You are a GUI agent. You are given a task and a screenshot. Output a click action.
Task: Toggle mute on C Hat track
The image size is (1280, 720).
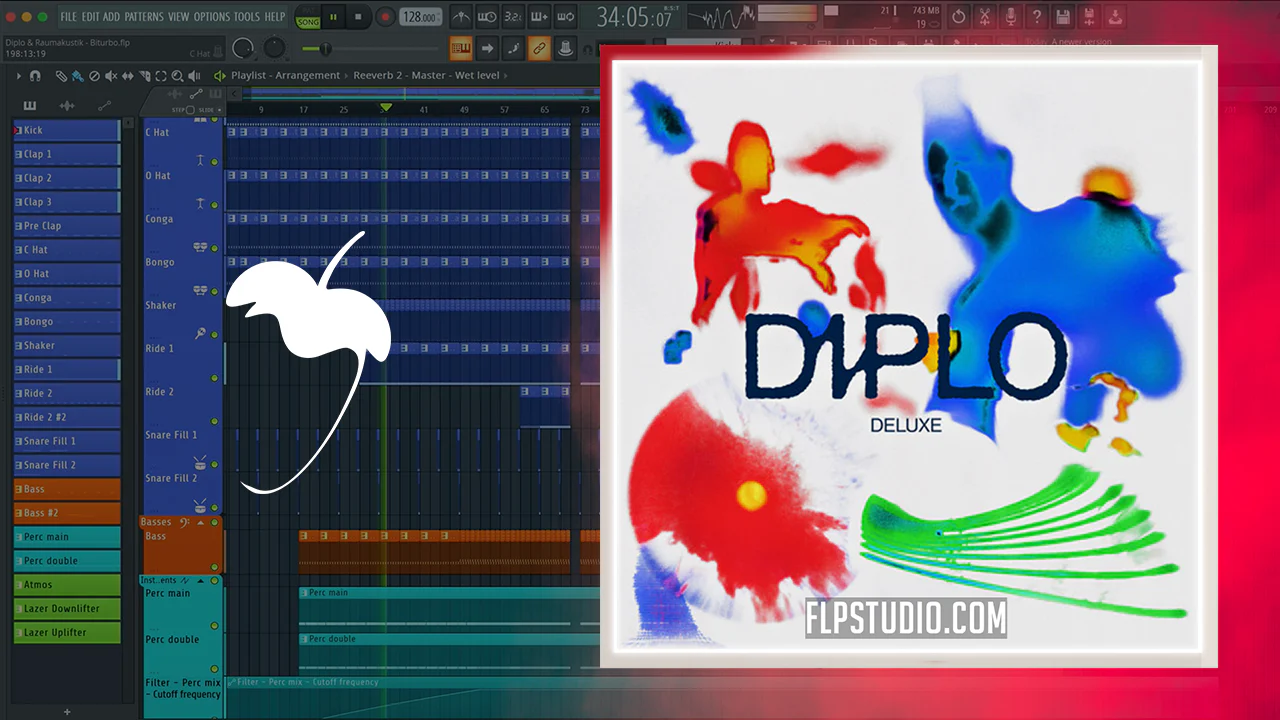[214, 161]
